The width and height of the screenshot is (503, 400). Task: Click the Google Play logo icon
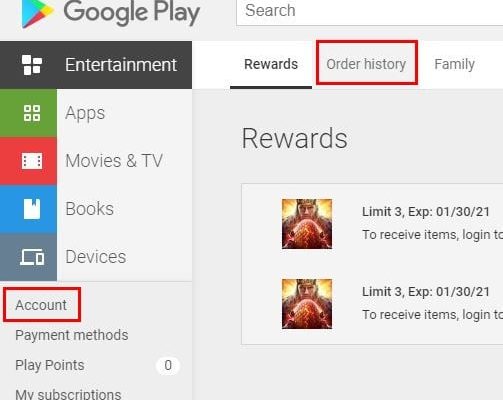pyautogui.click(x=37, y=13)
